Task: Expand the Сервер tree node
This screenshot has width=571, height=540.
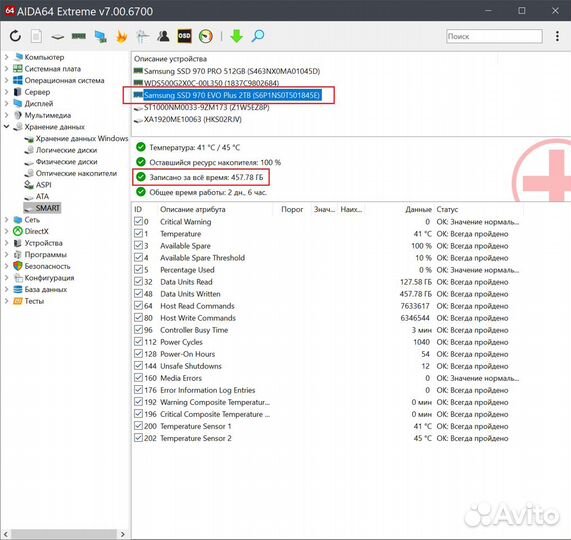Action: (x=6, y=92)
